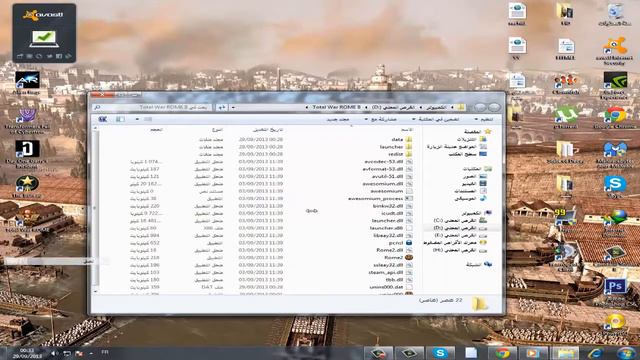Select Local Disk (E:) in navigation pane
The height and width of the screenshot is (360, 640).
pos(460,236)
